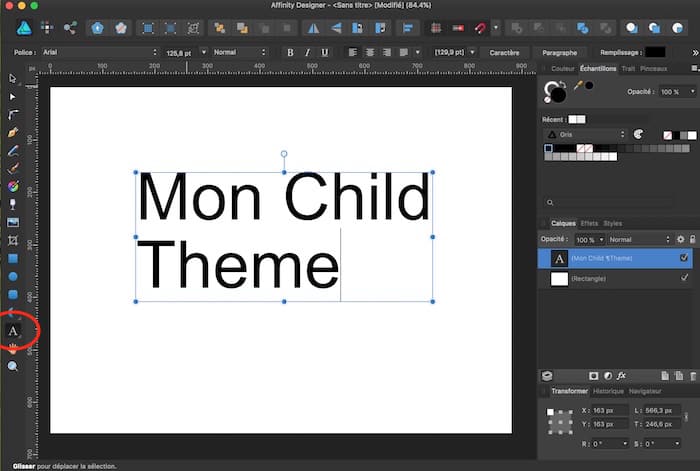Lock the layer with the padlock icon

tap(692, 239)
